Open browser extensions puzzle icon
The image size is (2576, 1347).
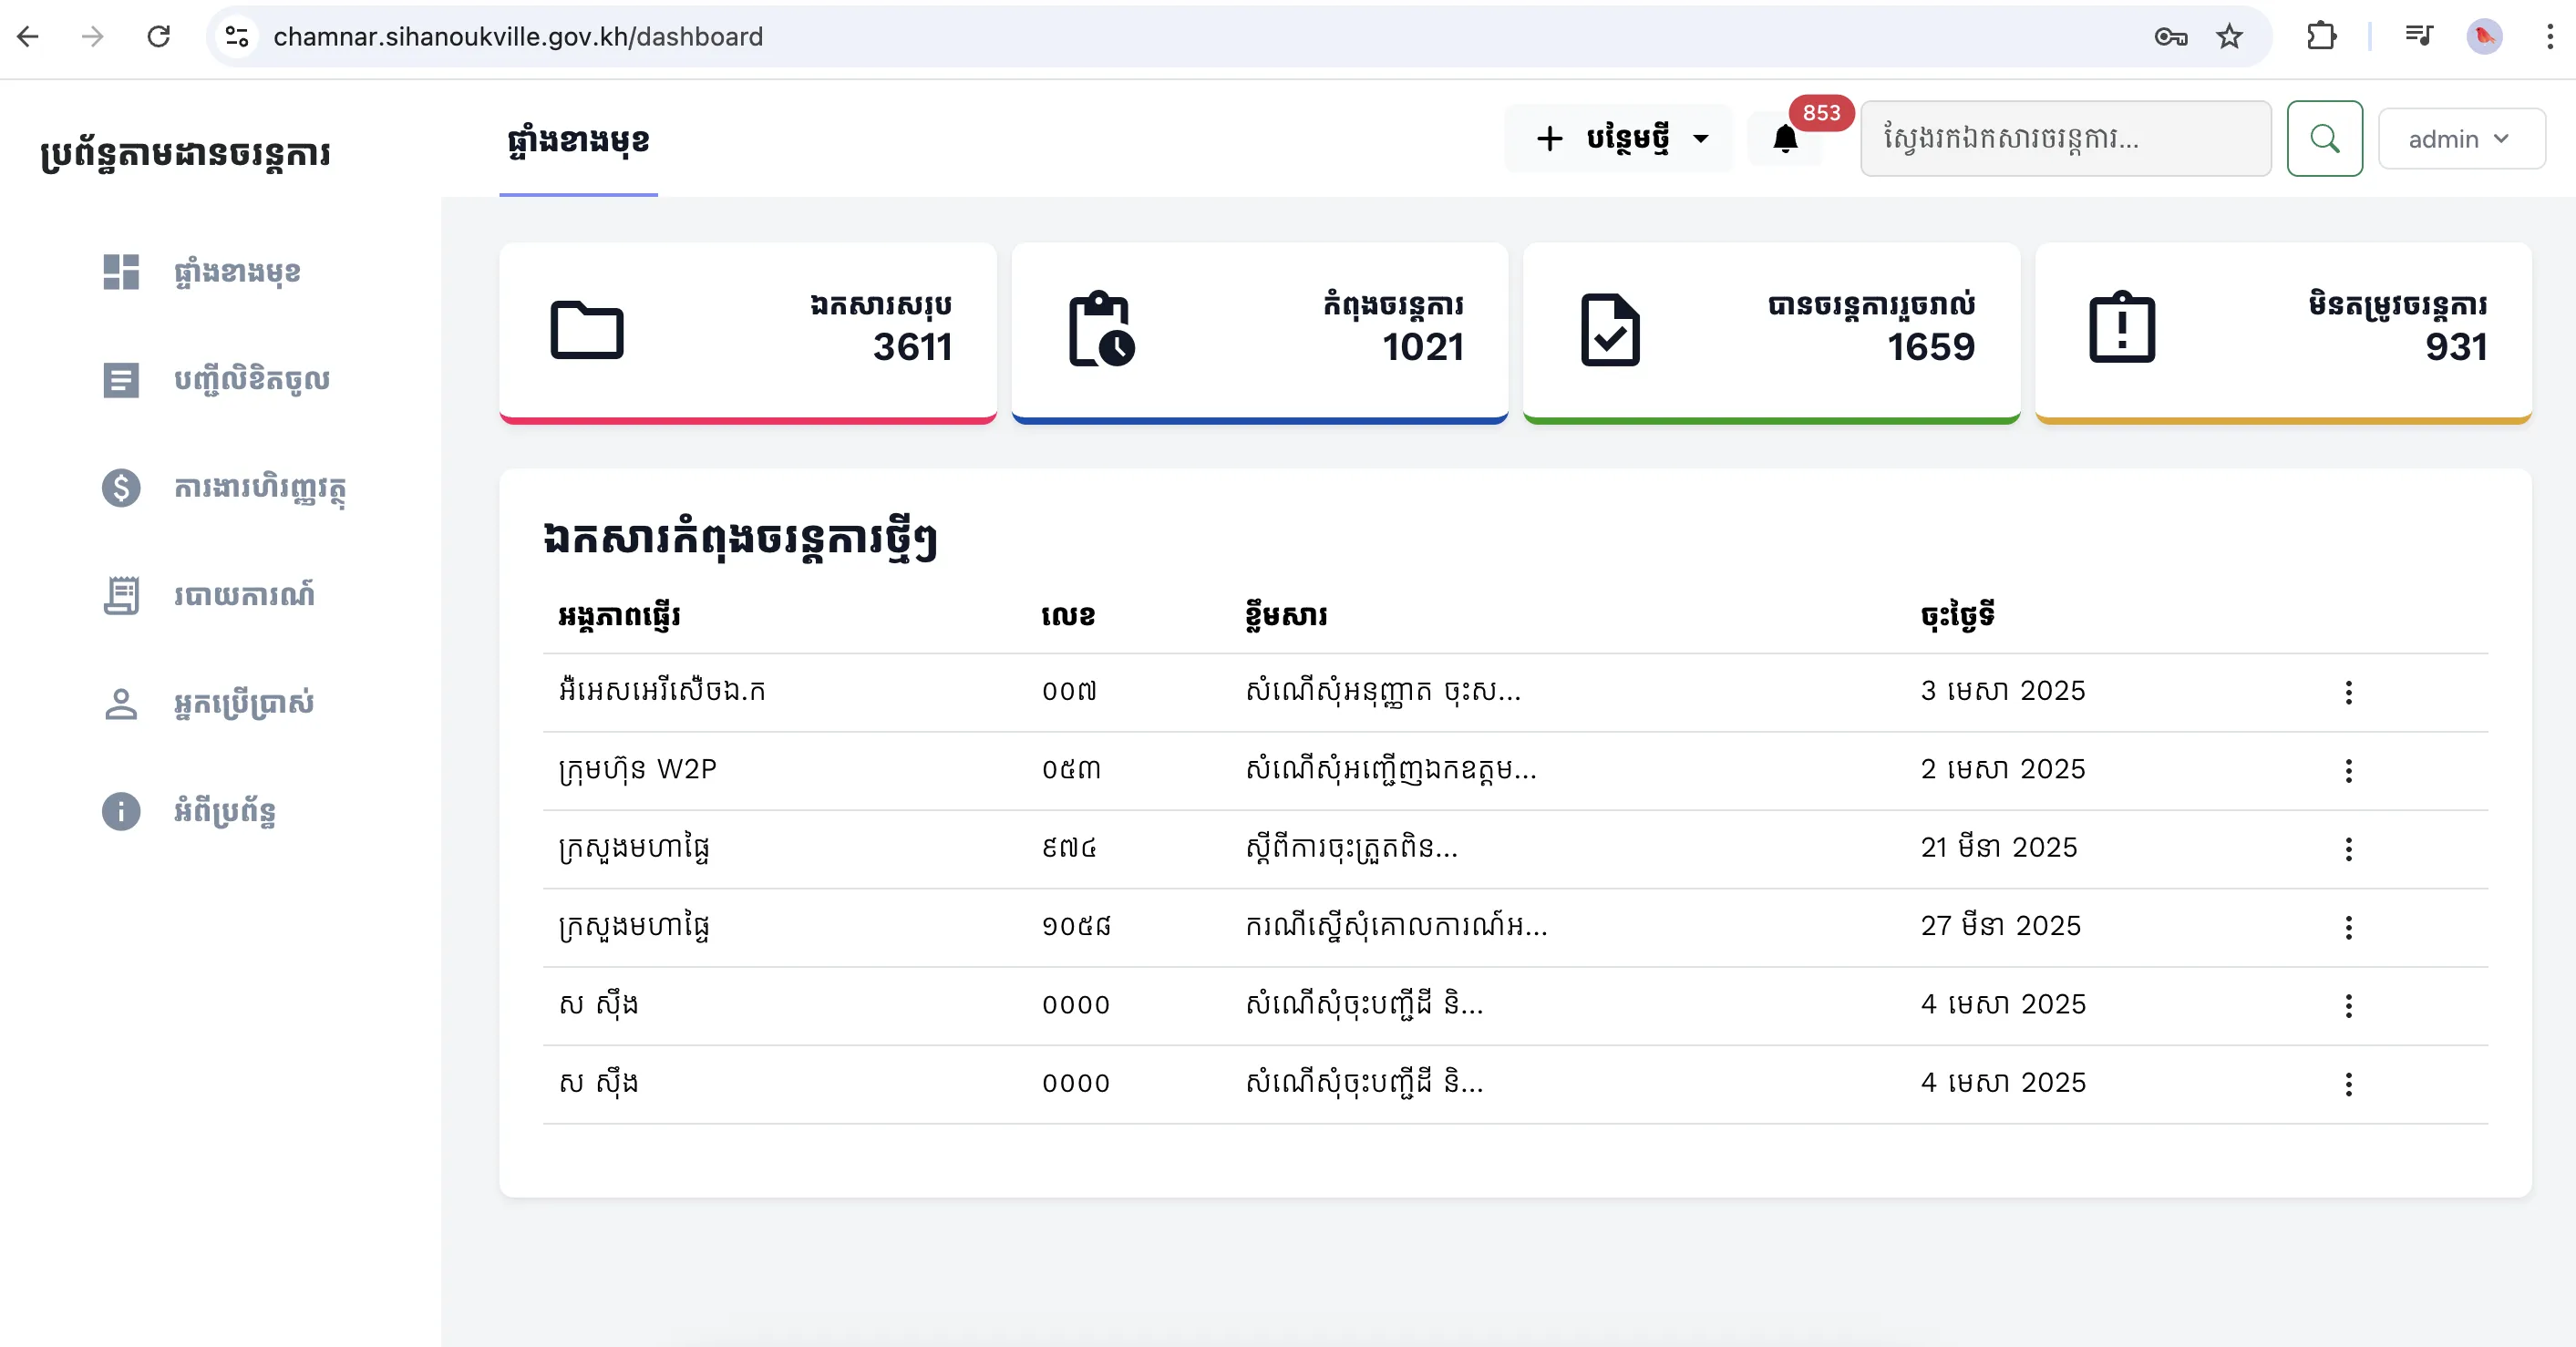2322,36
